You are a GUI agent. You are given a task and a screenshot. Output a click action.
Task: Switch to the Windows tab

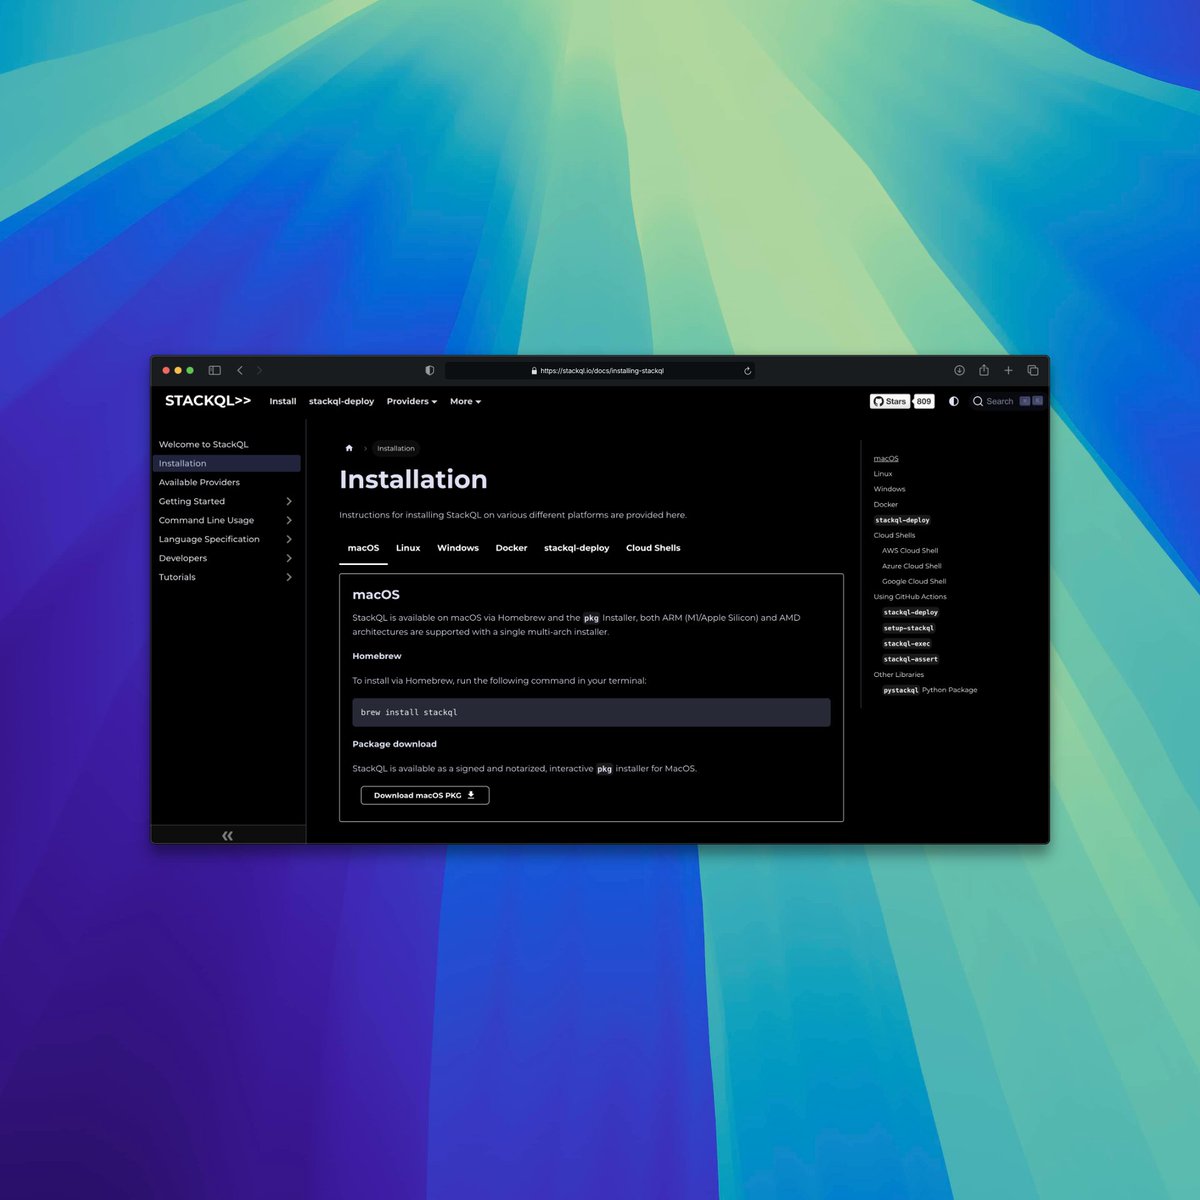pyautogui.click(x=458, y=548)
